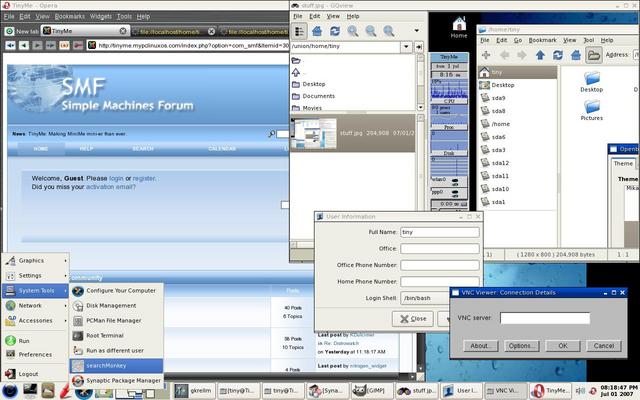Open the GQview Edit menu

pos(314,16)
